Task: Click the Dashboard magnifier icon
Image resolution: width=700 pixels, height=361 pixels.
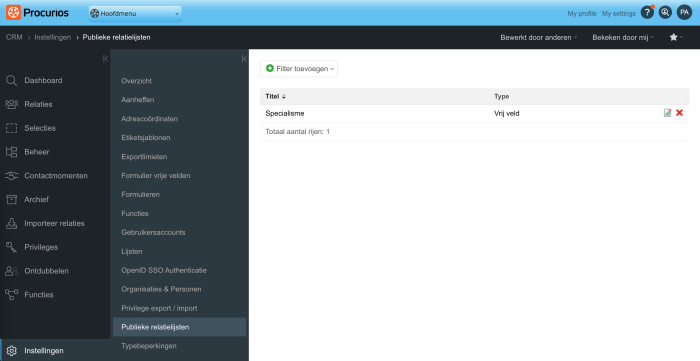Action: [x=11, y=80]
